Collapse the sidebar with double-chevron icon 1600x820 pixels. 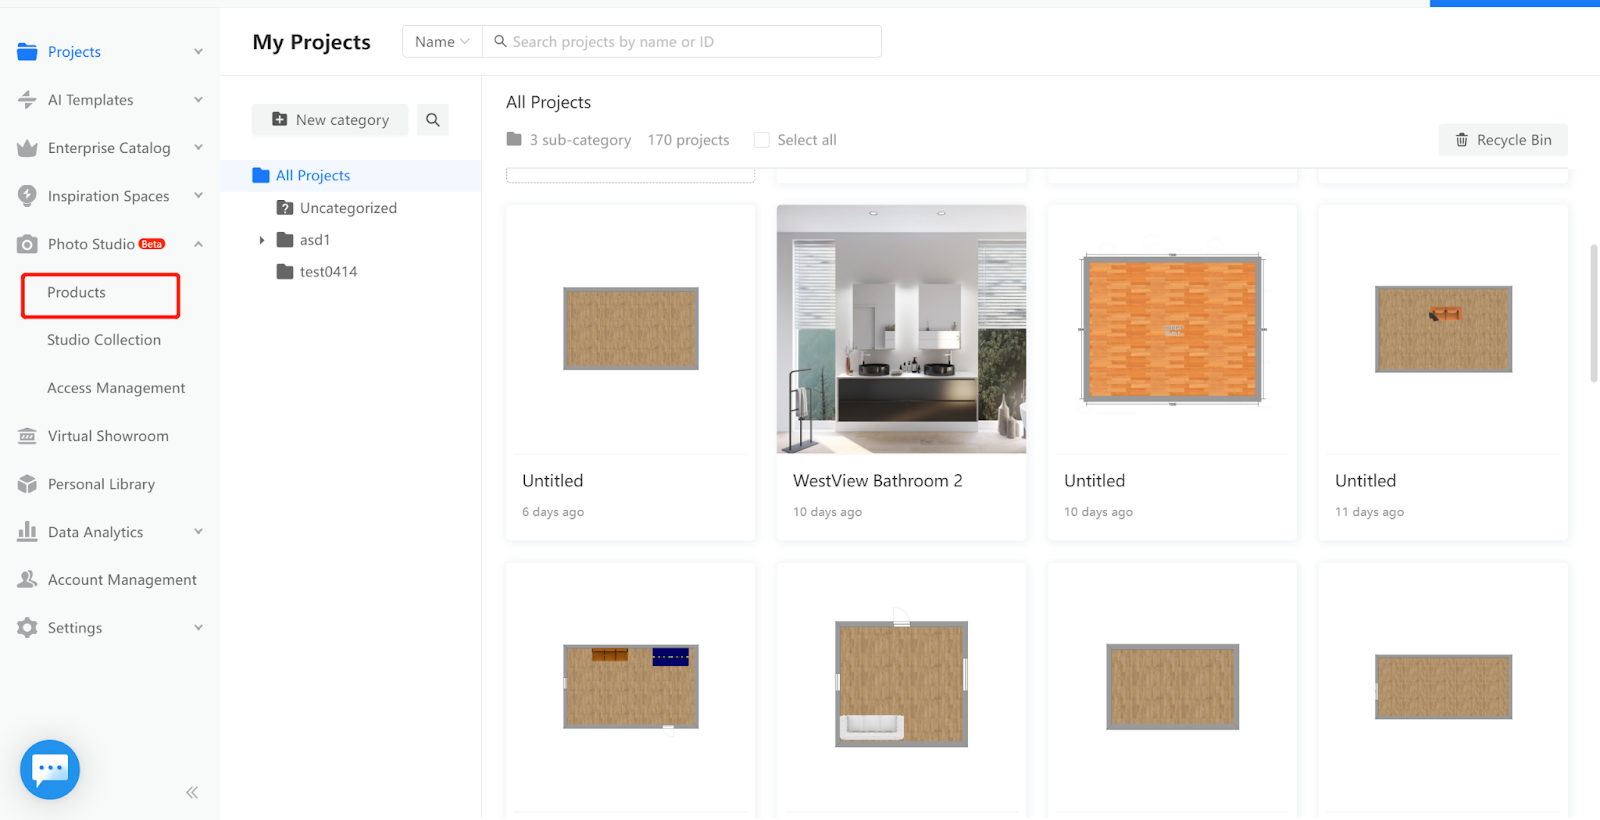pos(192,793)
